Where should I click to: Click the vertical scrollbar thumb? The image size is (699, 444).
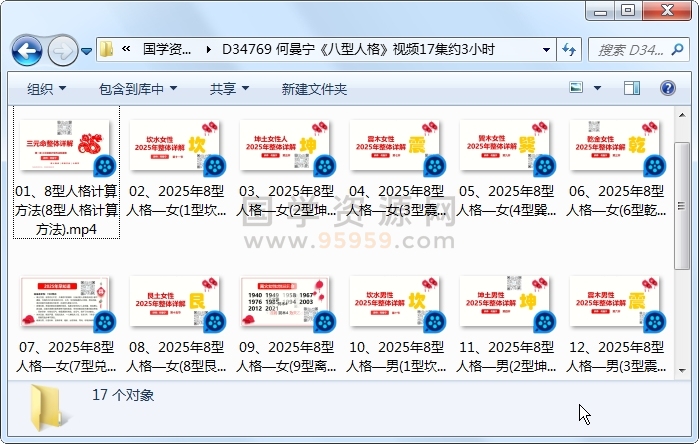[682, 206]
